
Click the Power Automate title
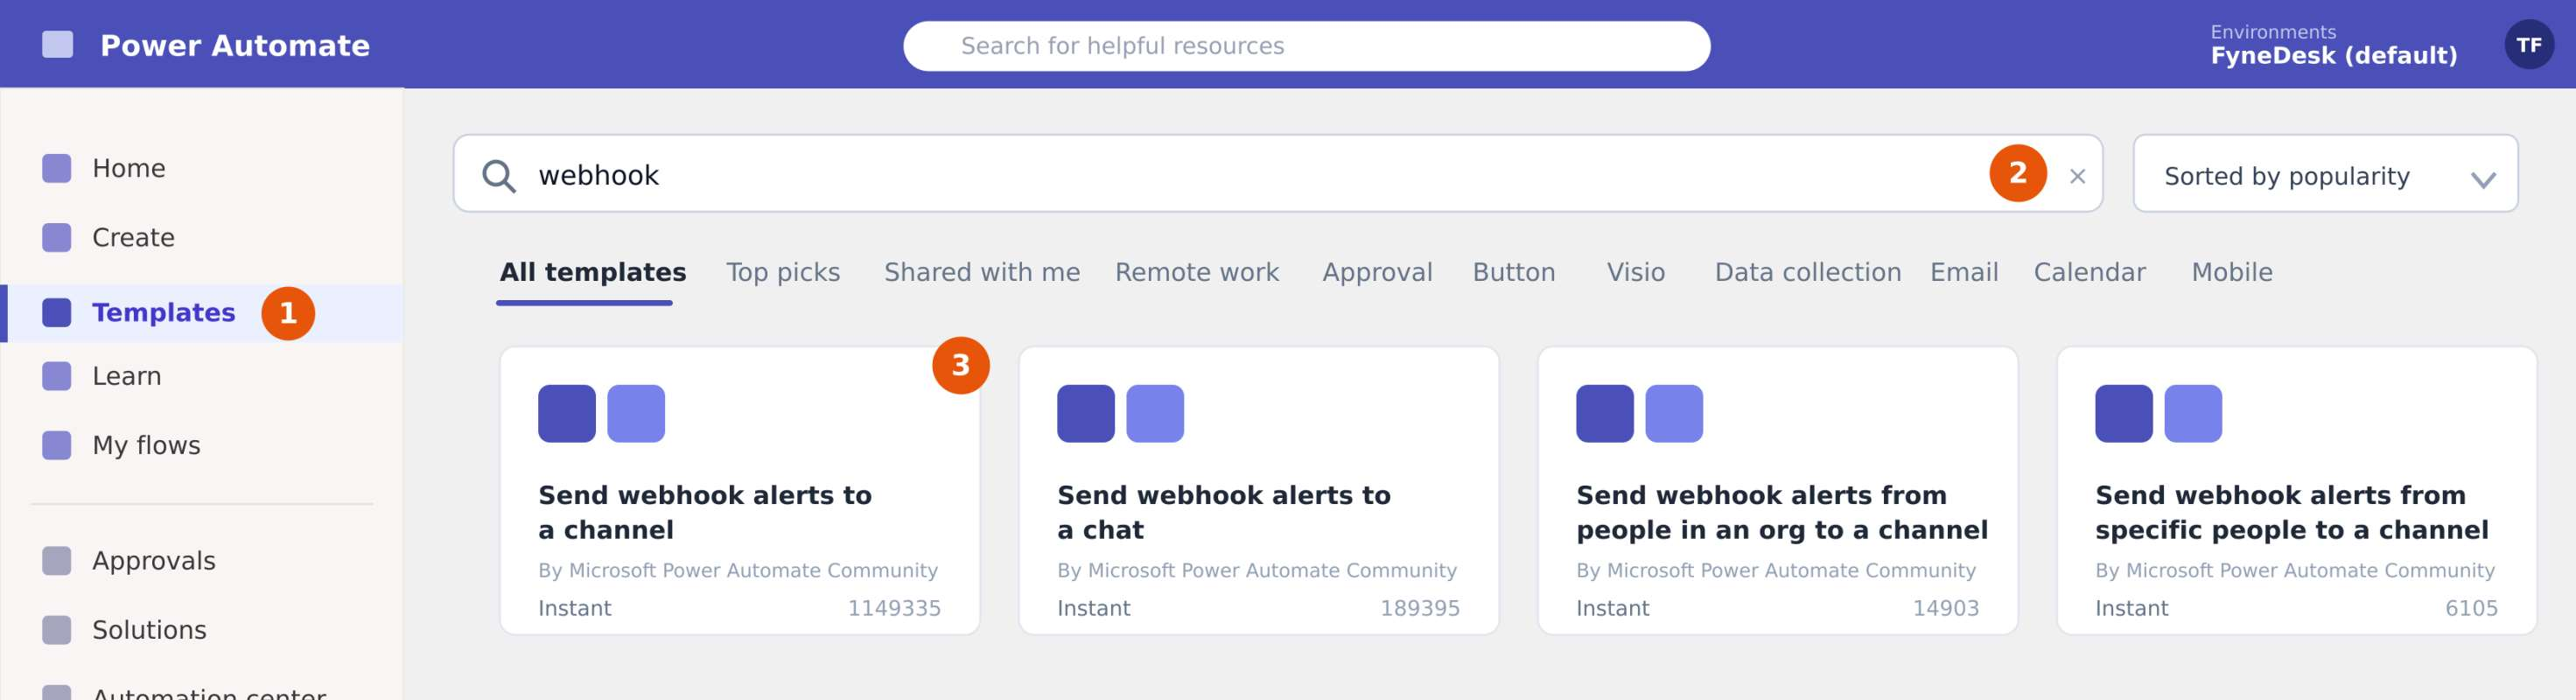(x=235, y=46)
